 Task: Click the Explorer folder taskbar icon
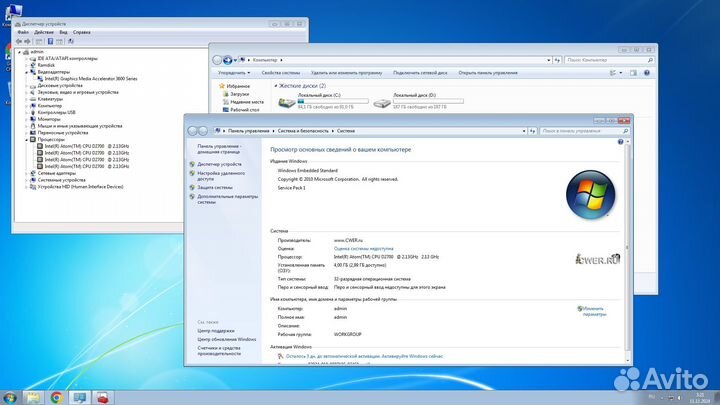tap(35, 397)
